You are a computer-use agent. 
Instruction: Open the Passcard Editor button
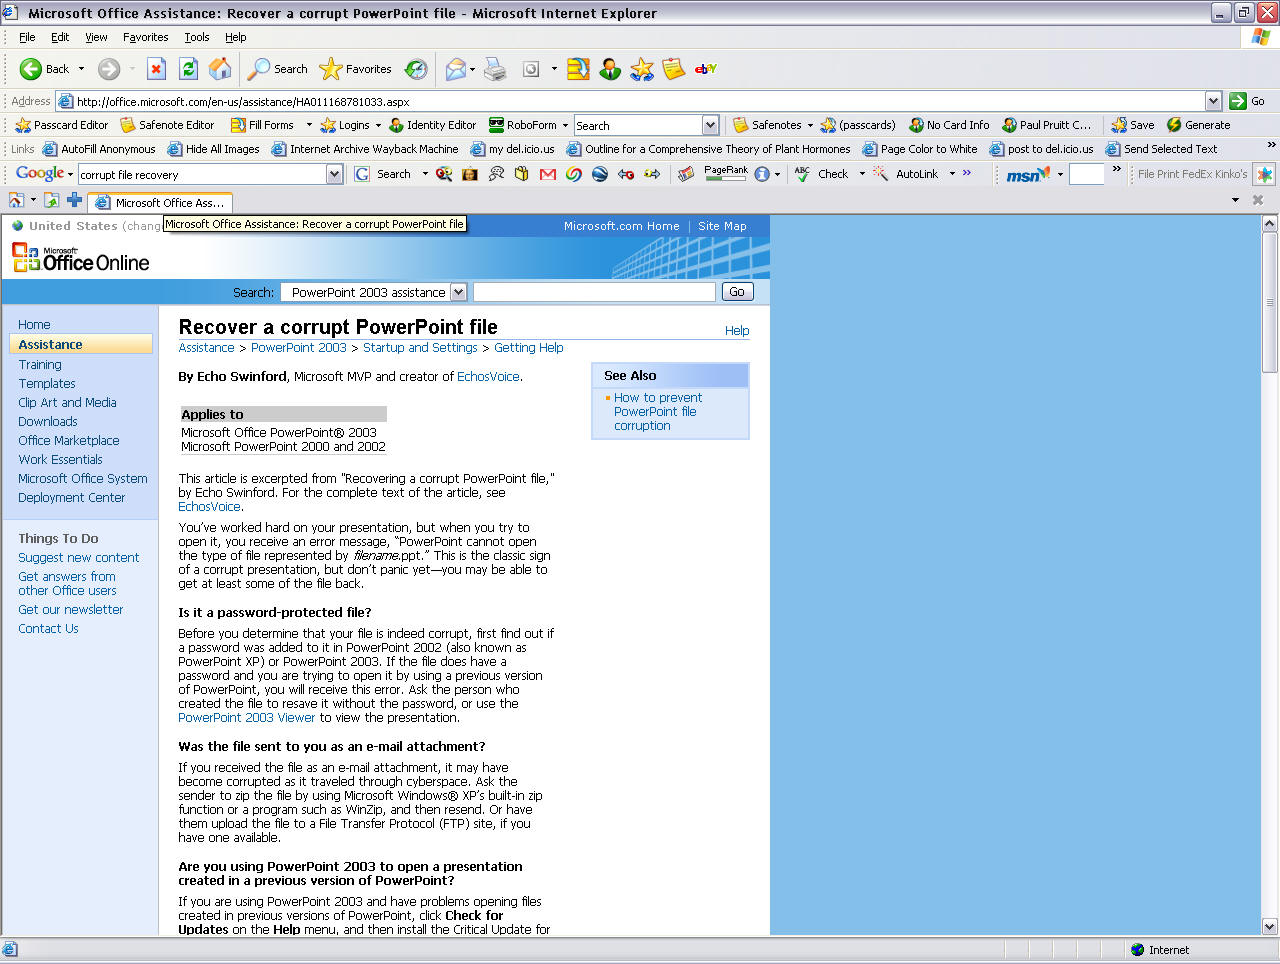62,125
